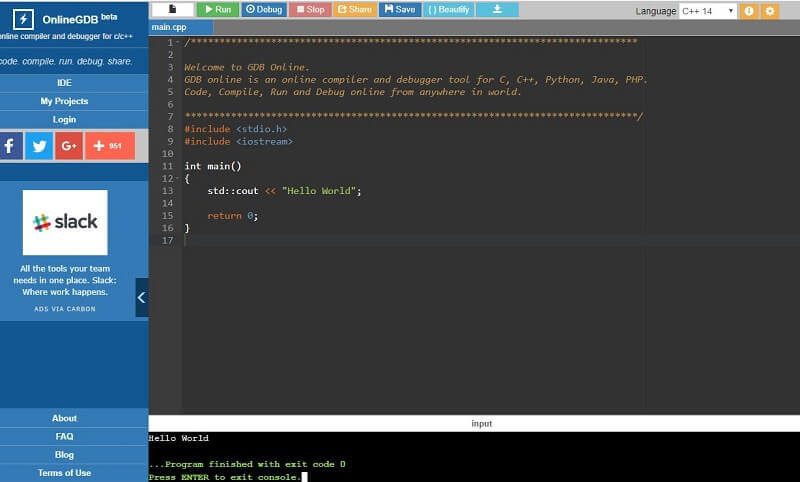The image size is (800, 482).
Task: Start debugging with the Debug button
Action: [x=264, y=9]
